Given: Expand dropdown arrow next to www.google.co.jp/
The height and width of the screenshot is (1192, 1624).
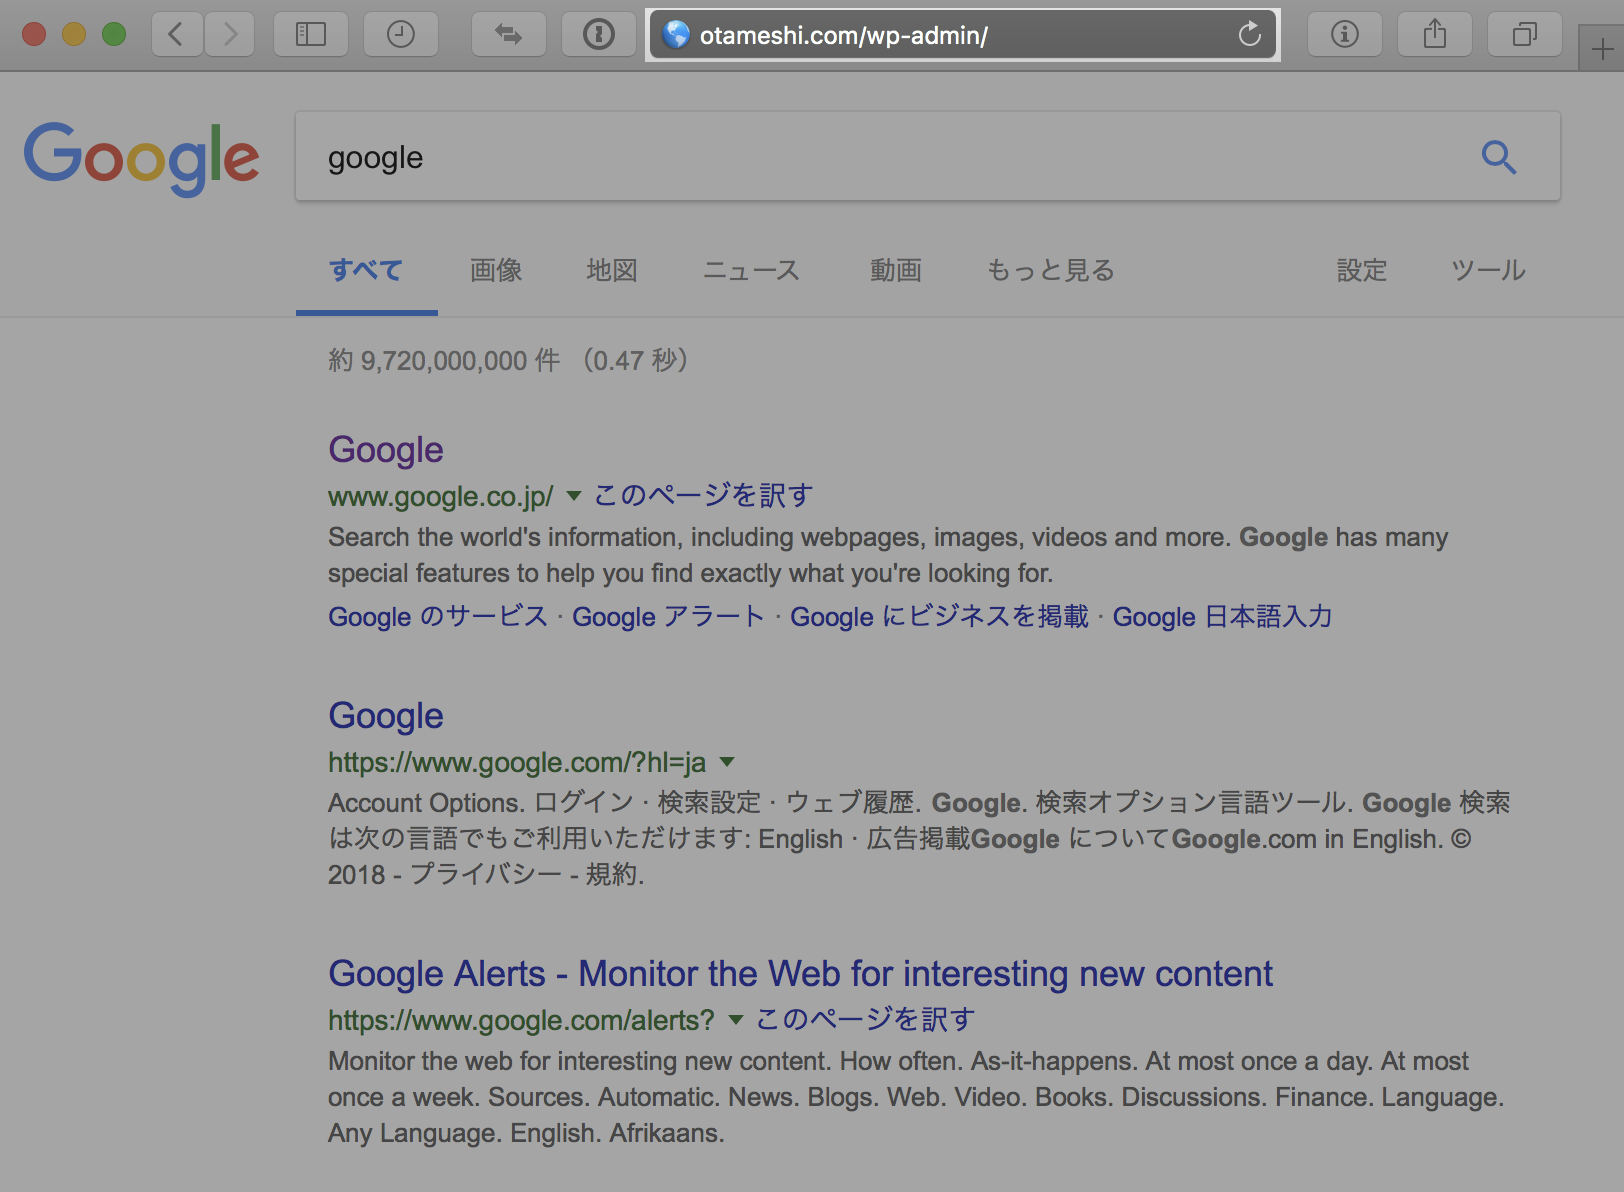Looking at the screenshot, I should (x=574, y=496).
